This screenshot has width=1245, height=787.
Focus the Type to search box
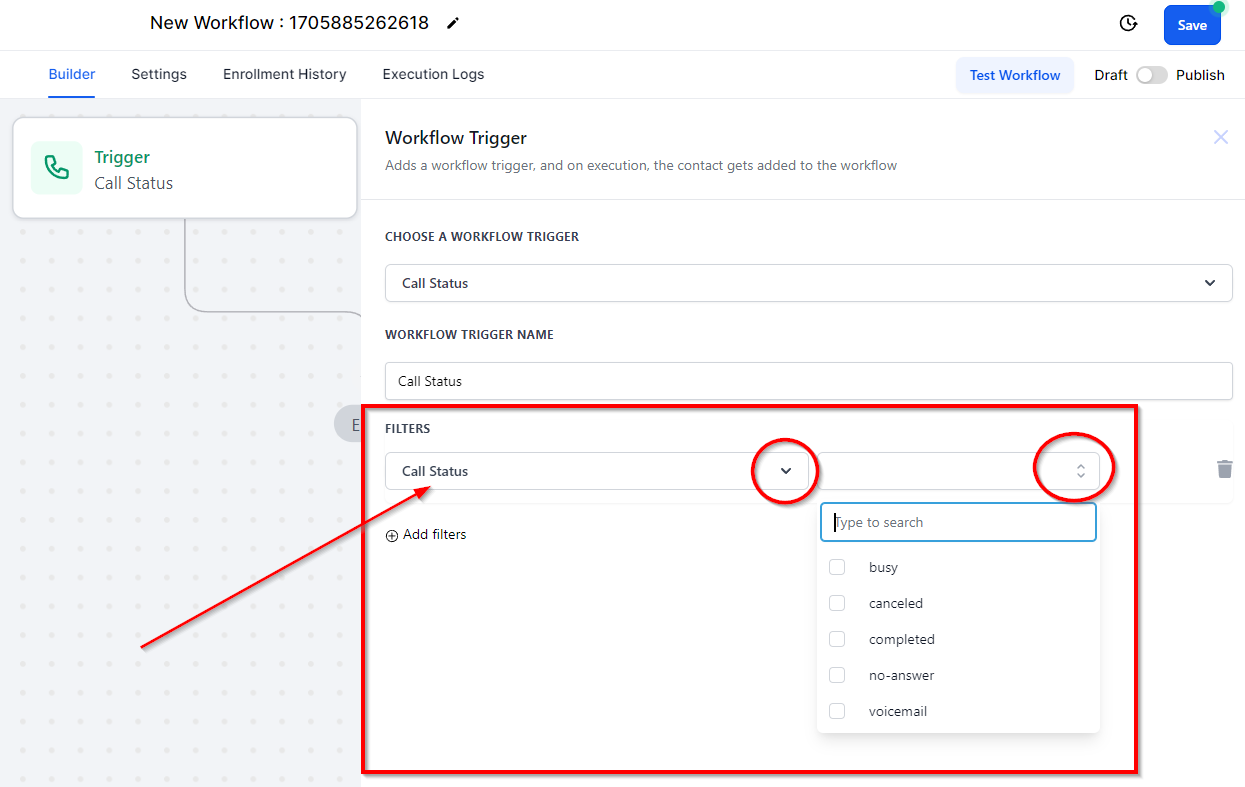point(958,522)
